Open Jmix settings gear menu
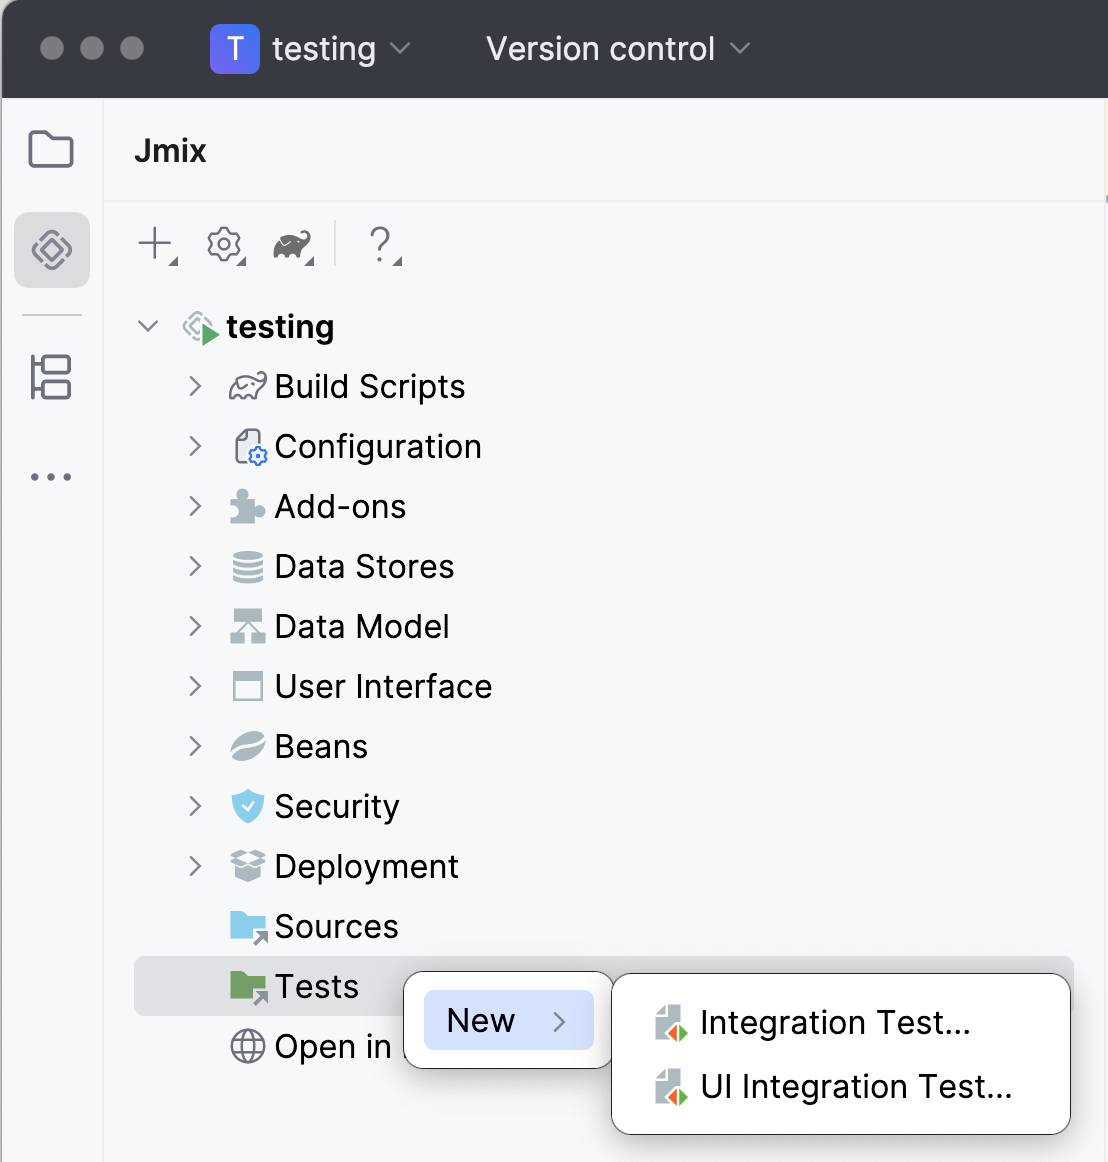This screenshot has width=1108, height=1162. coord(225,244)
